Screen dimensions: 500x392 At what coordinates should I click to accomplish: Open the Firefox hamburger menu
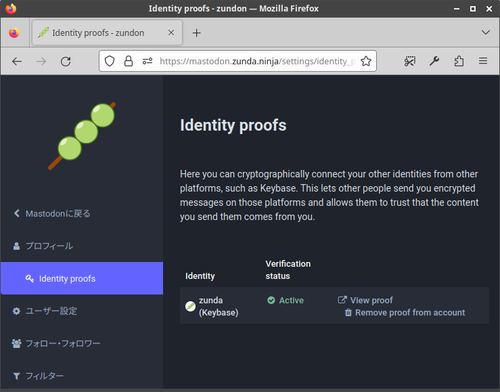pyautogui.click(x=483, y=61)
